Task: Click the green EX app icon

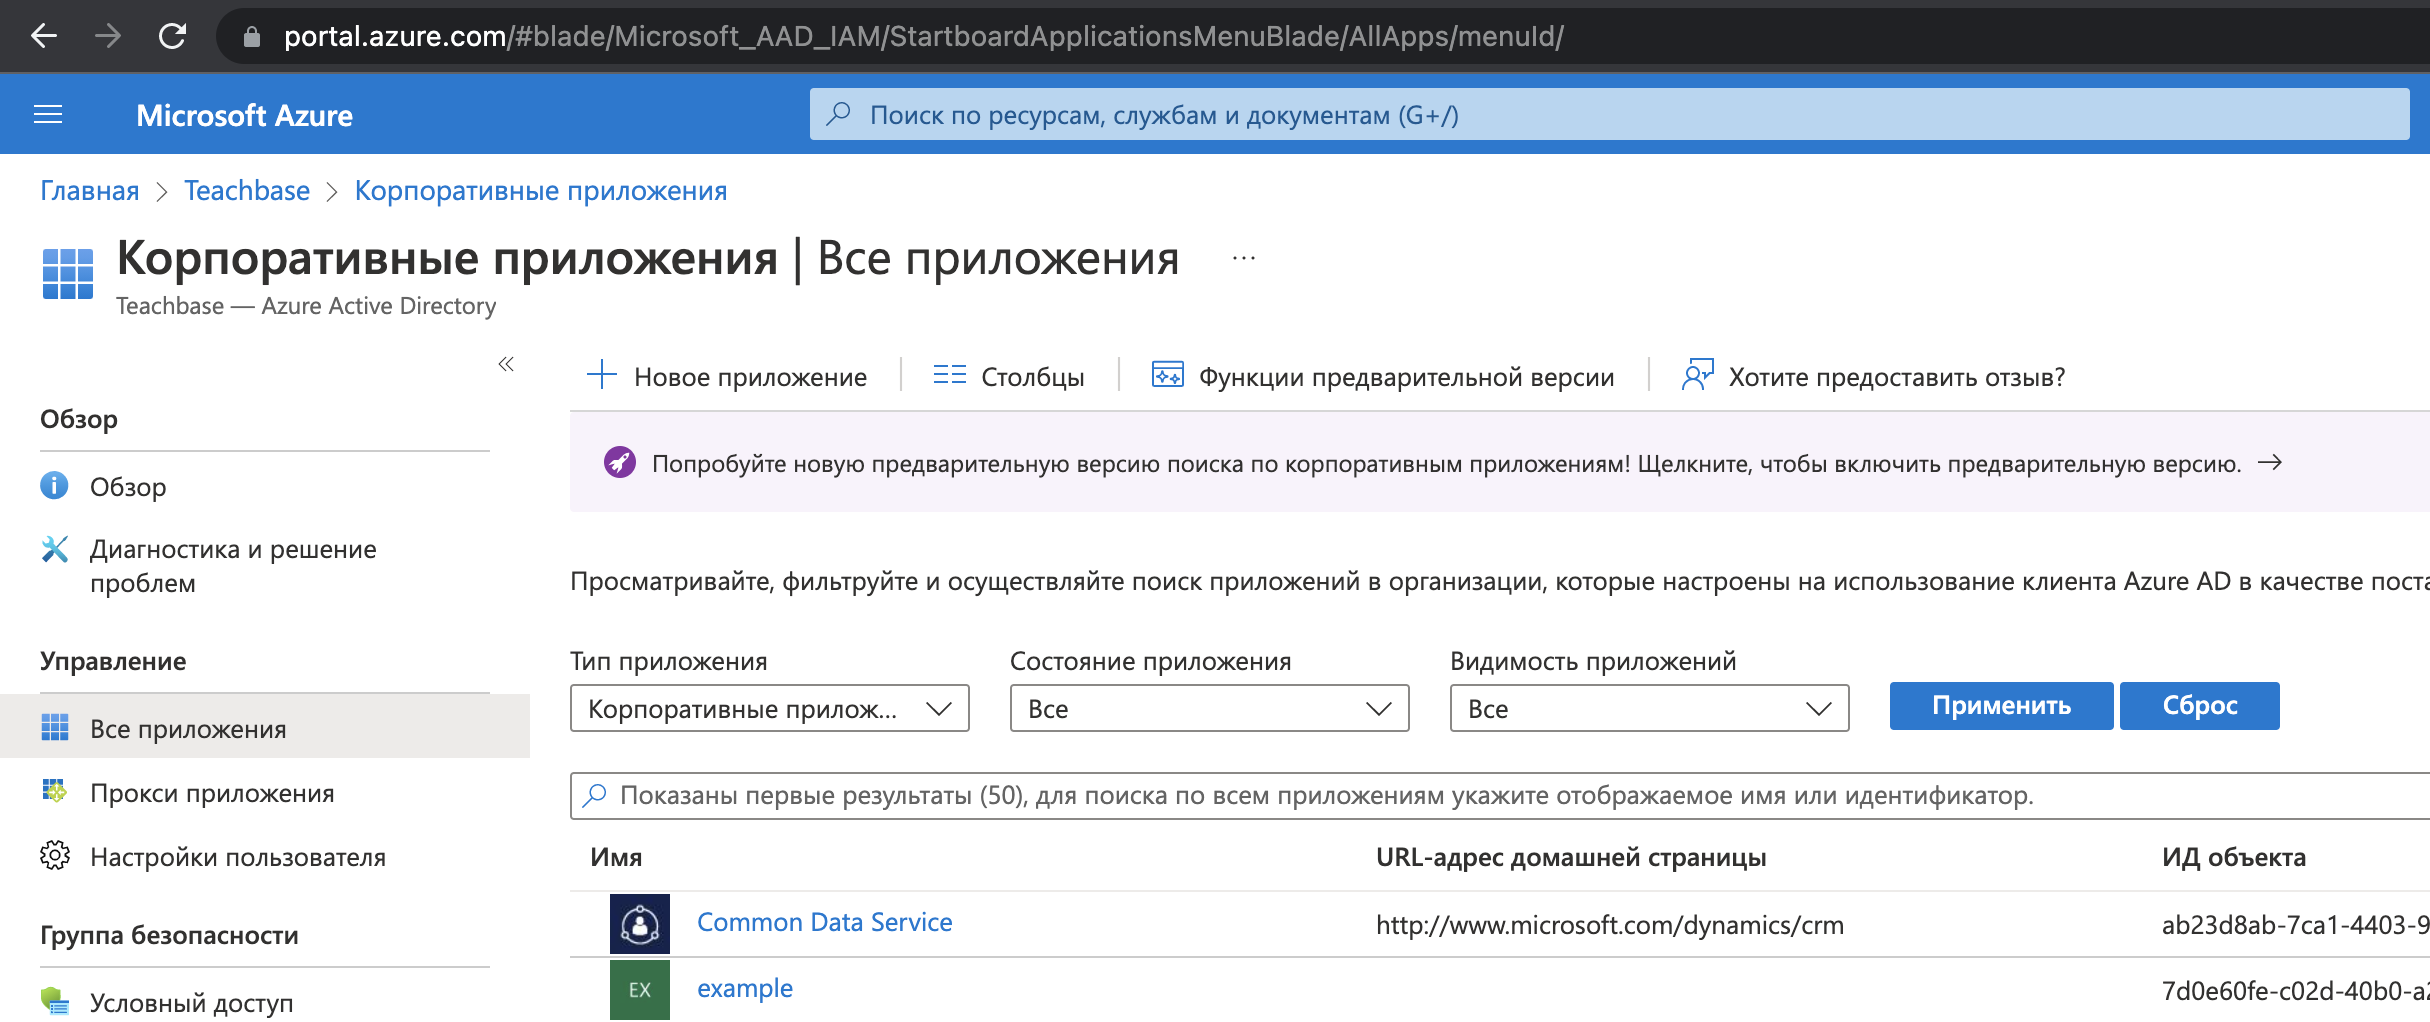Action: 640,989
